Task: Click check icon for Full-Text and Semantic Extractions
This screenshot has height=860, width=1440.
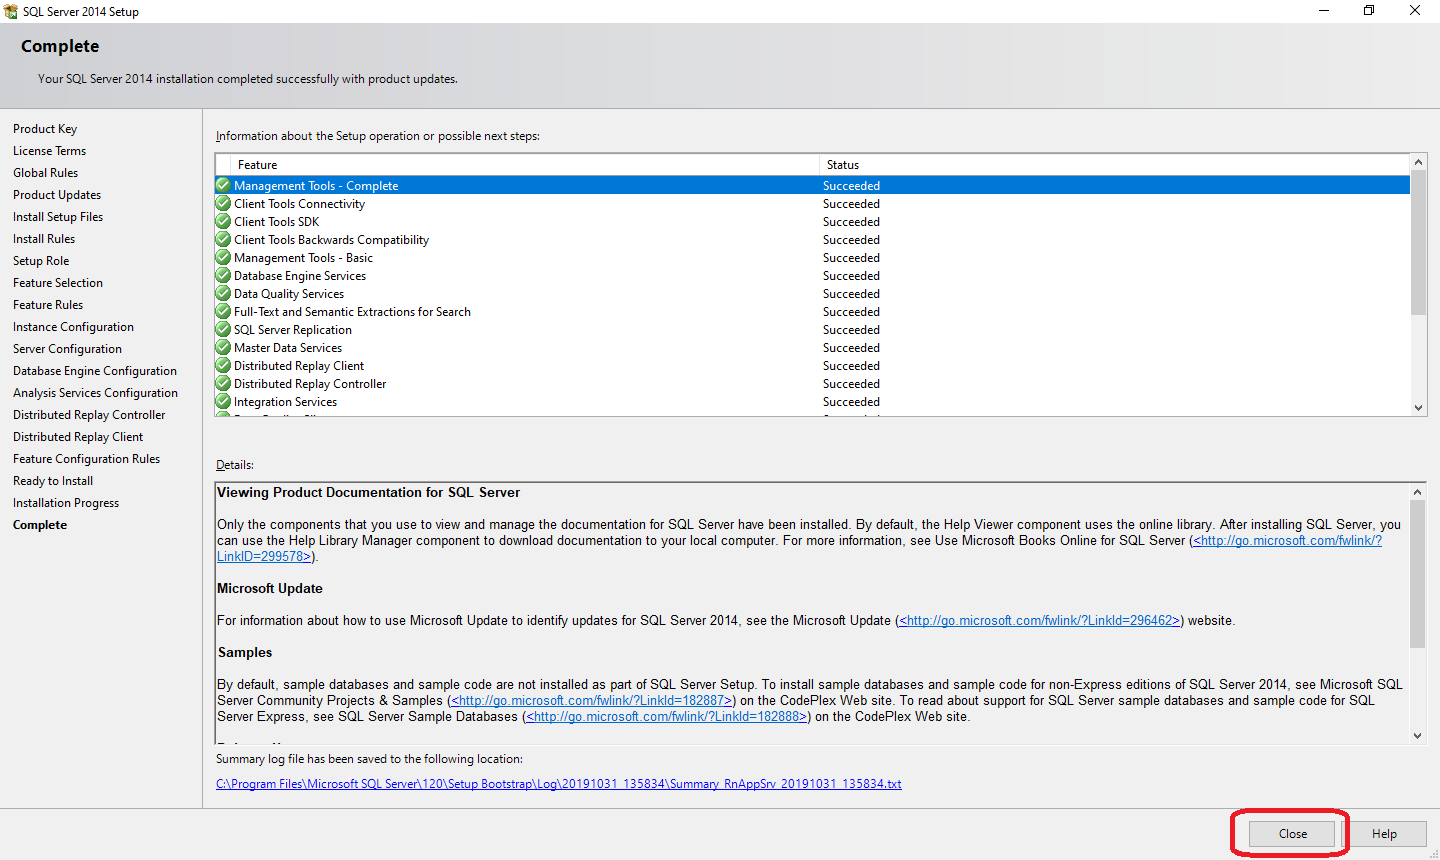Action: coord(223,311)
